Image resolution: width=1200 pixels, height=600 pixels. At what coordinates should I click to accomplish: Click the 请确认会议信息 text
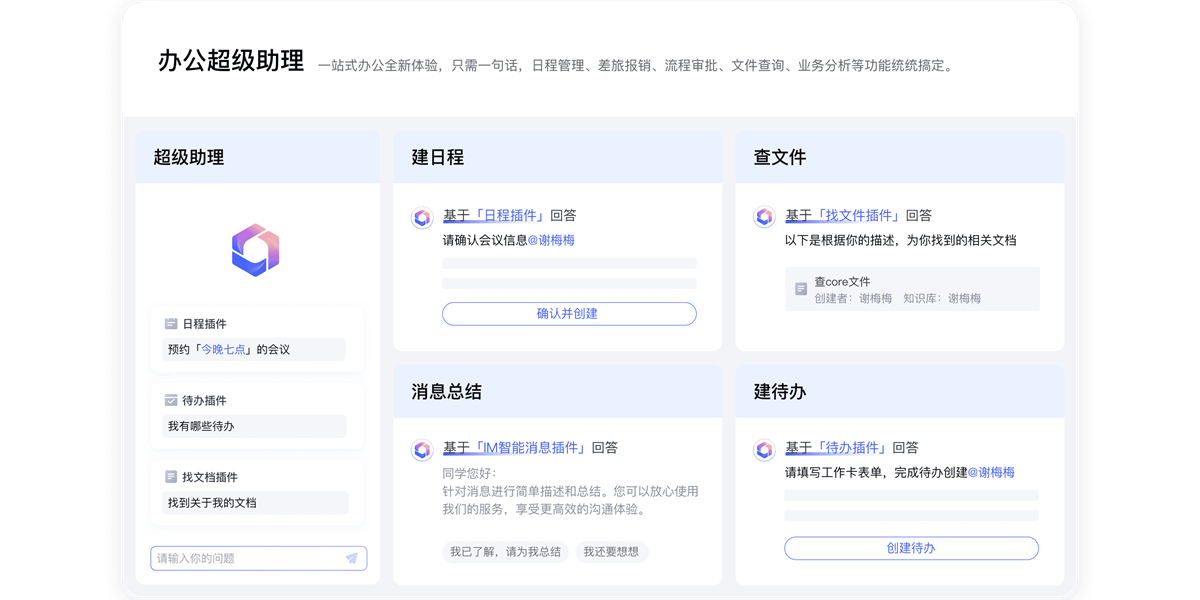point(485,240)
